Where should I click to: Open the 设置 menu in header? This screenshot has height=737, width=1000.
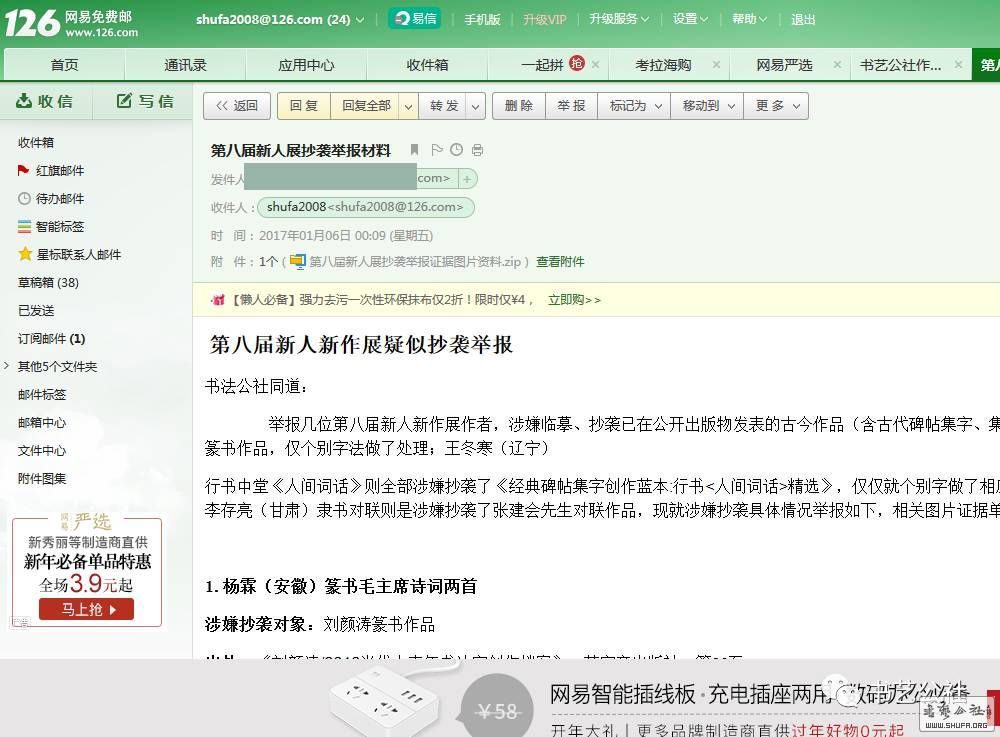pos(690,19)
